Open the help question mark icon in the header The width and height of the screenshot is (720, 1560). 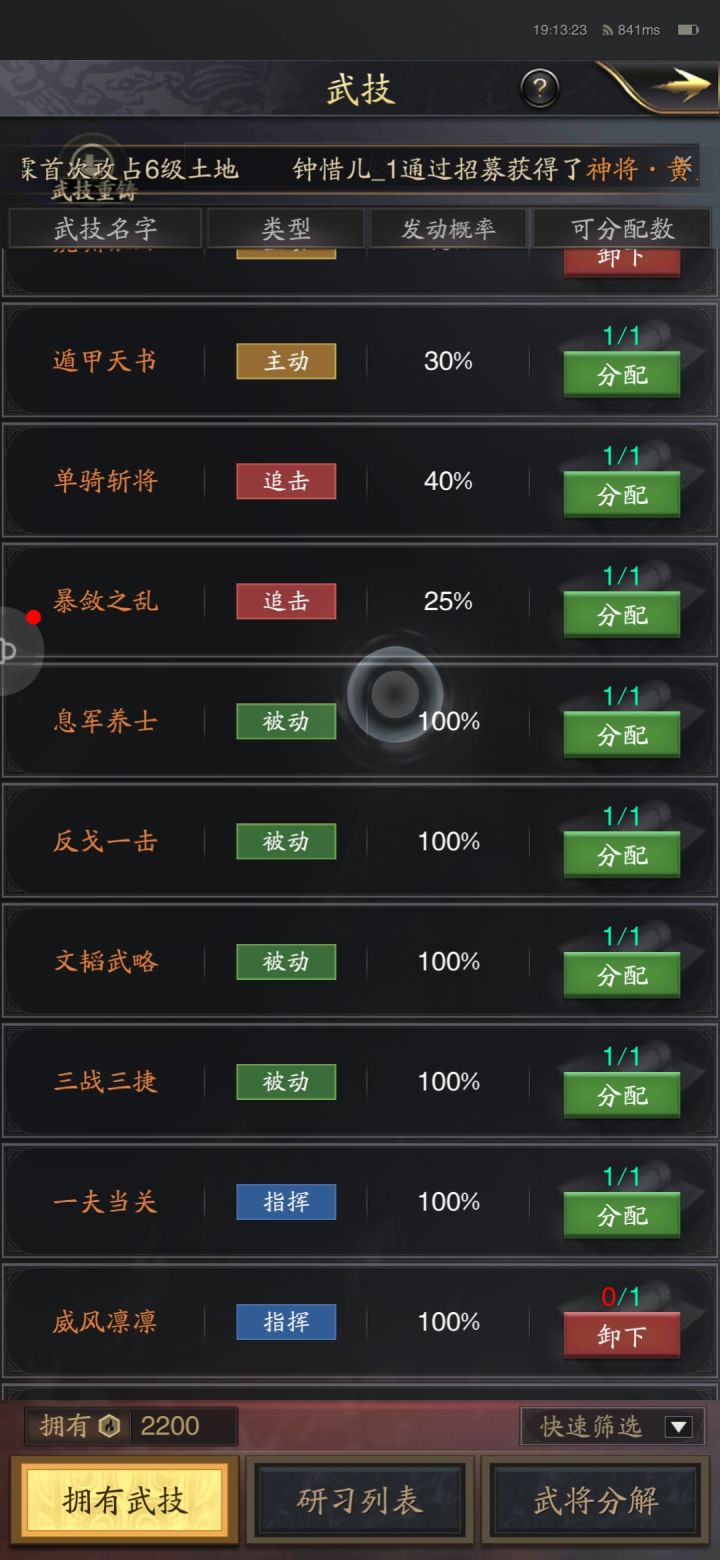click(x=540, y=88)
